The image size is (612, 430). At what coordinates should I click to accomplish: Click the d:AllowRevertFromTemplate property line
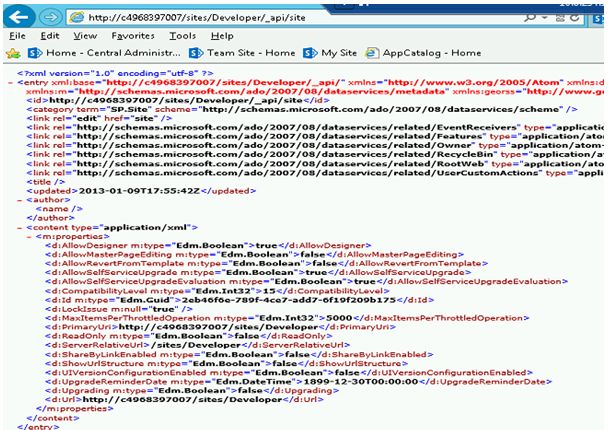[x=267, y=264]
